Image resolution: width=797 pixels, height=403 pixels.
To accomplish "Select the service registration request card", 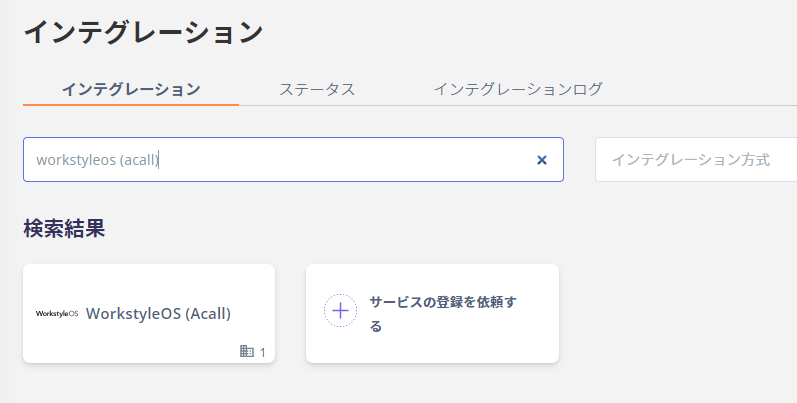I will point(433,314).
